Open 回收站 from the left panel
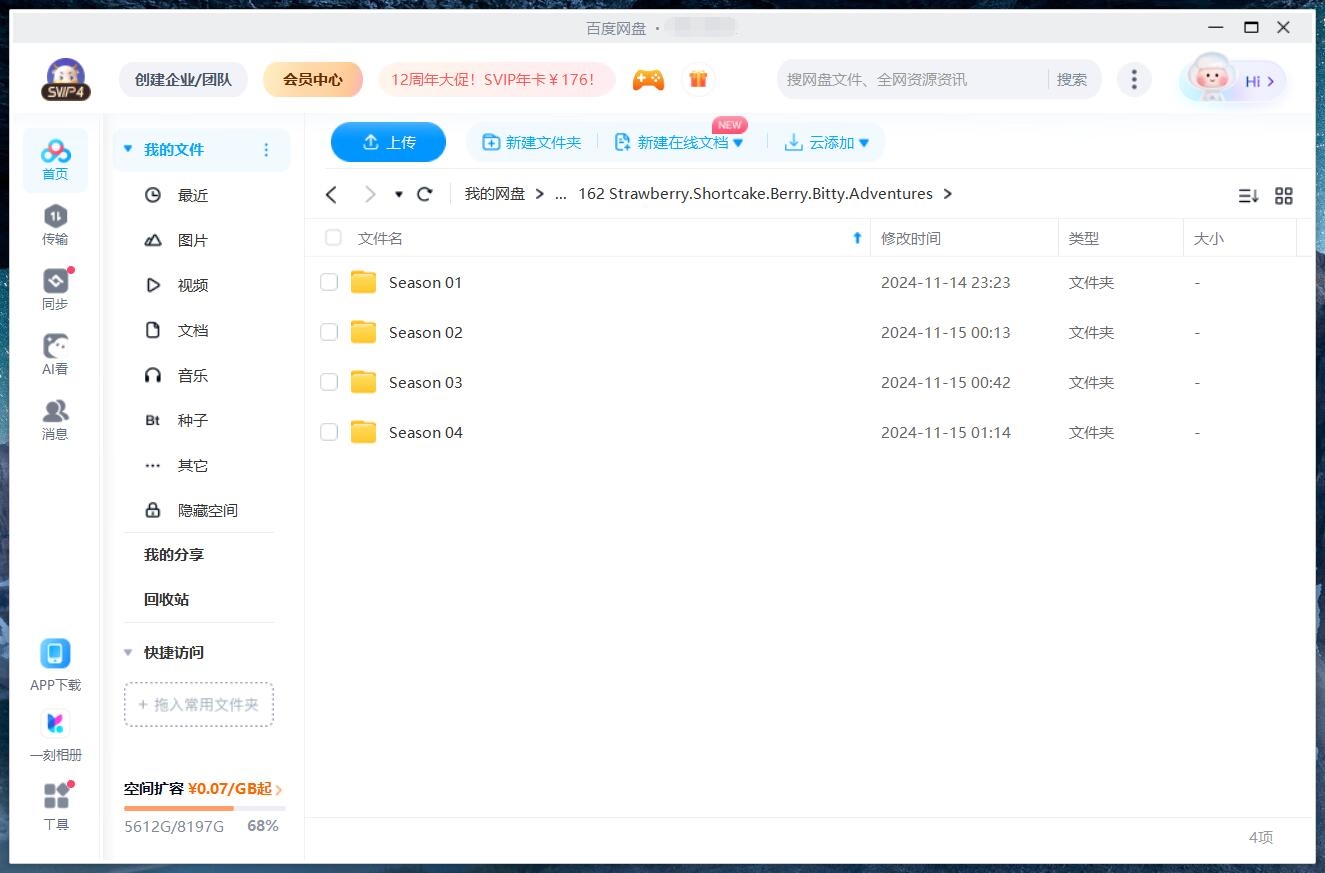 166,600
